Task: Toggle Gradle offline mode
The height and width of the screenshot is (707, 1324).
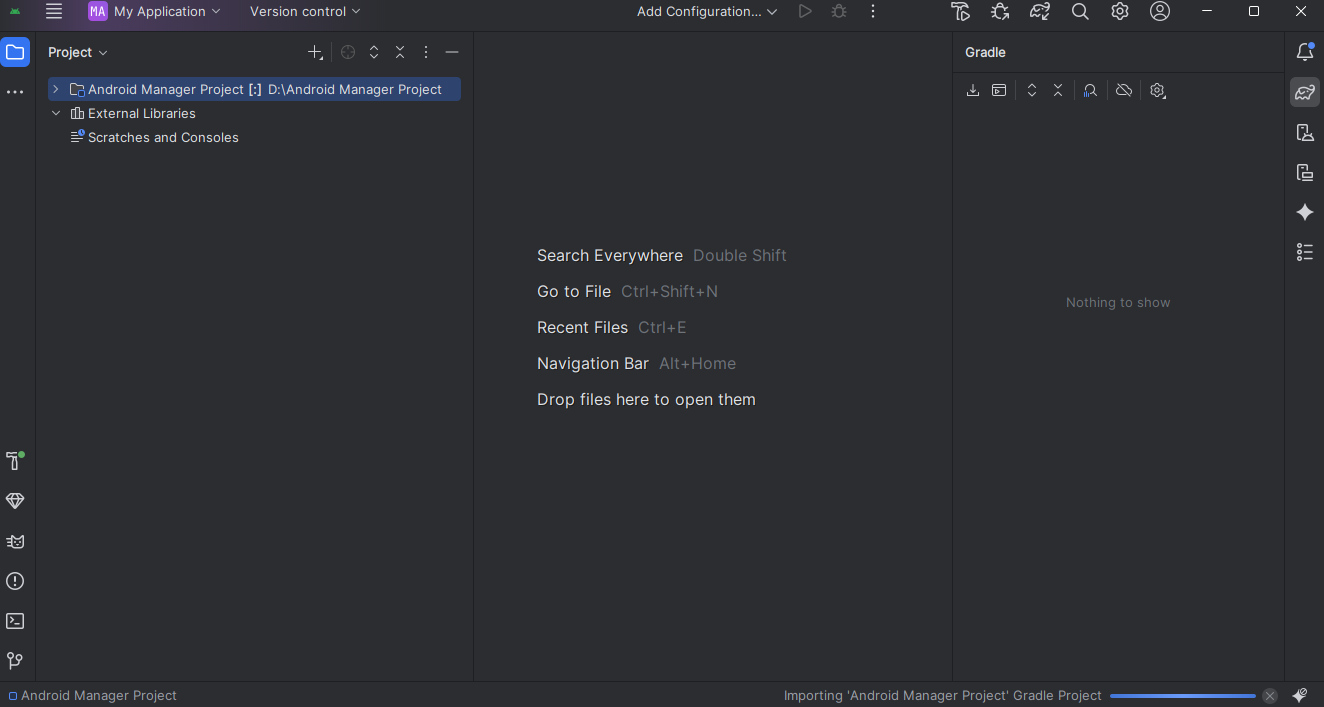Action: click(1124, 90)
